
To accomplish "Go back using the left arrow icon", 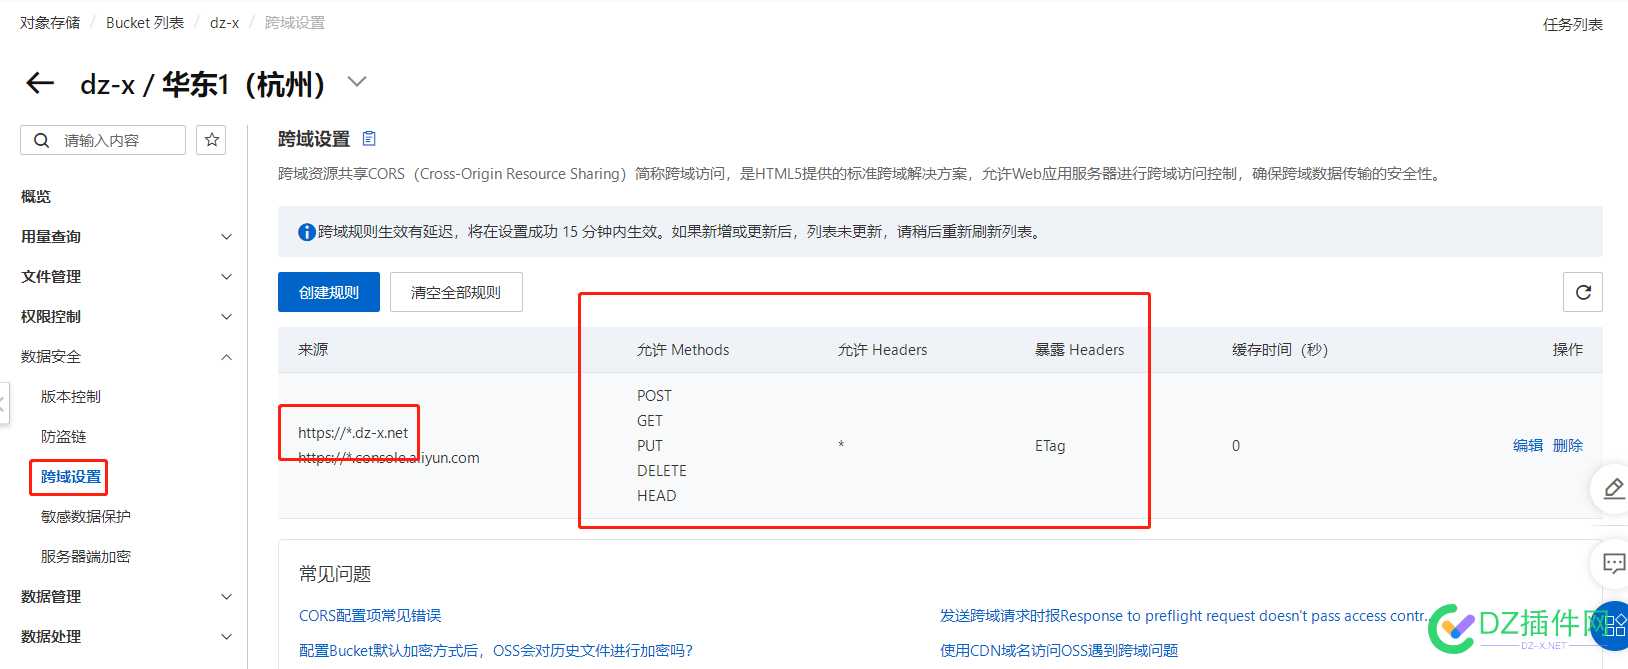I will (x=40, y=83).
